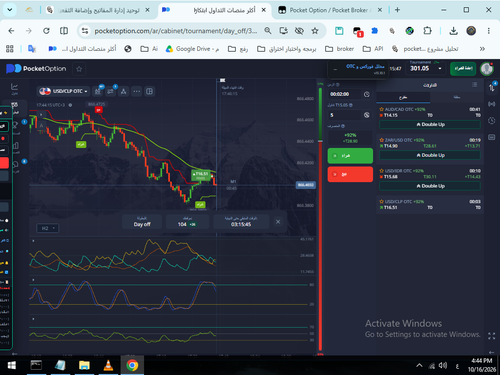Open the Chrome downloads icon
Image resolution: width=500 pixels, height=375 pixels.
tap(453, 31)
